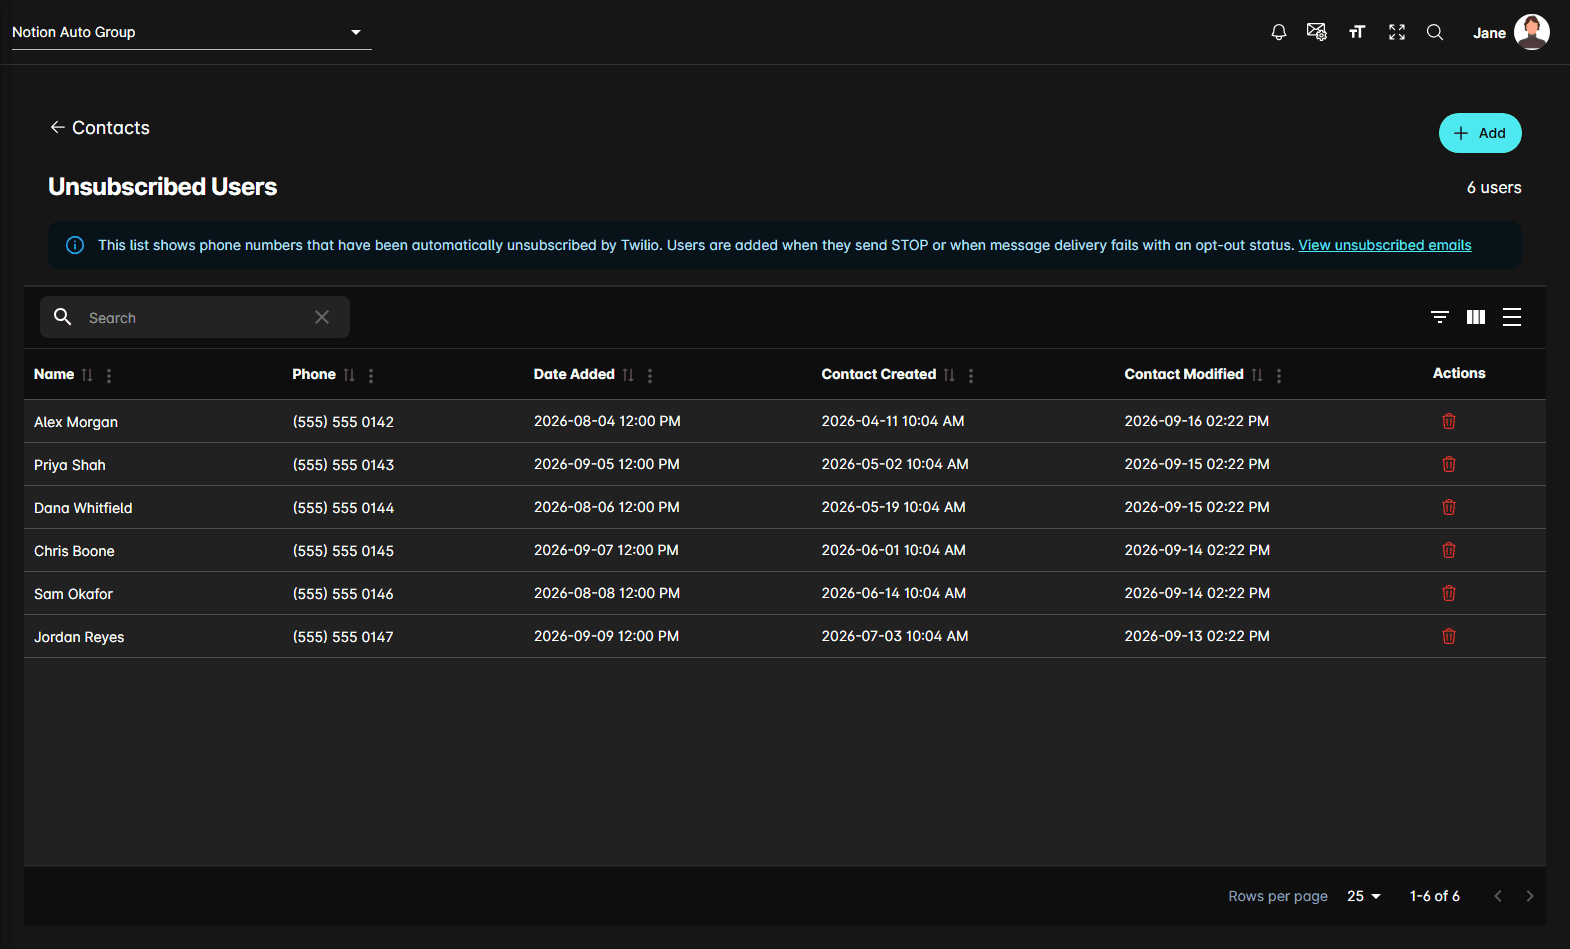
Task: Open Jane's profile avatar
Action: pos(1531,32)
